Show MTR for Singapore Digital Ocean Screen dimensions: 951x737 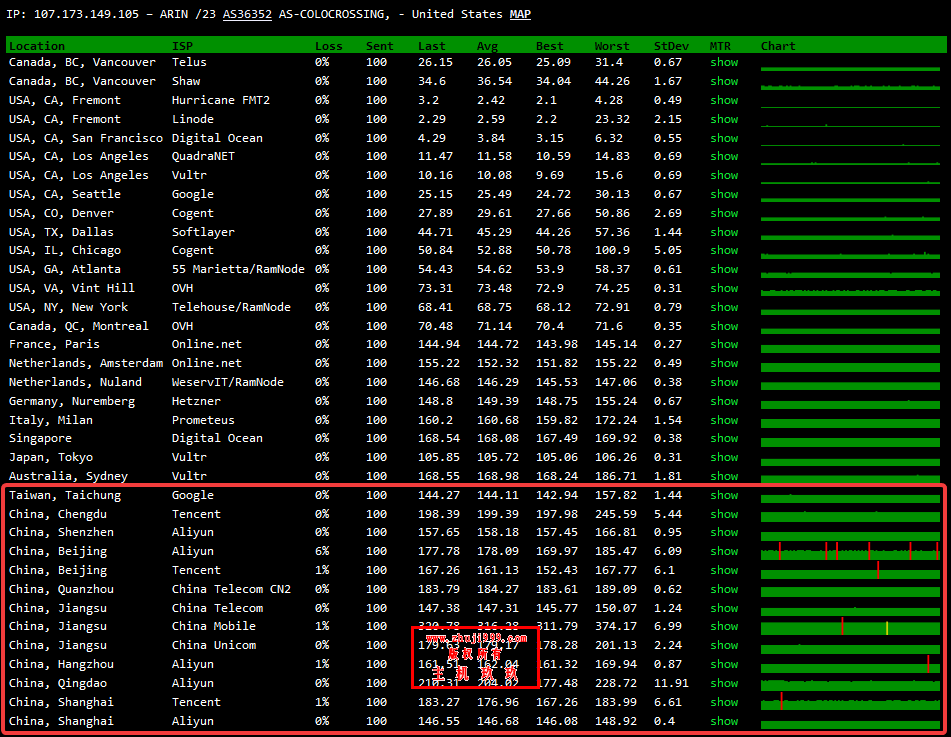coord(724,439)
